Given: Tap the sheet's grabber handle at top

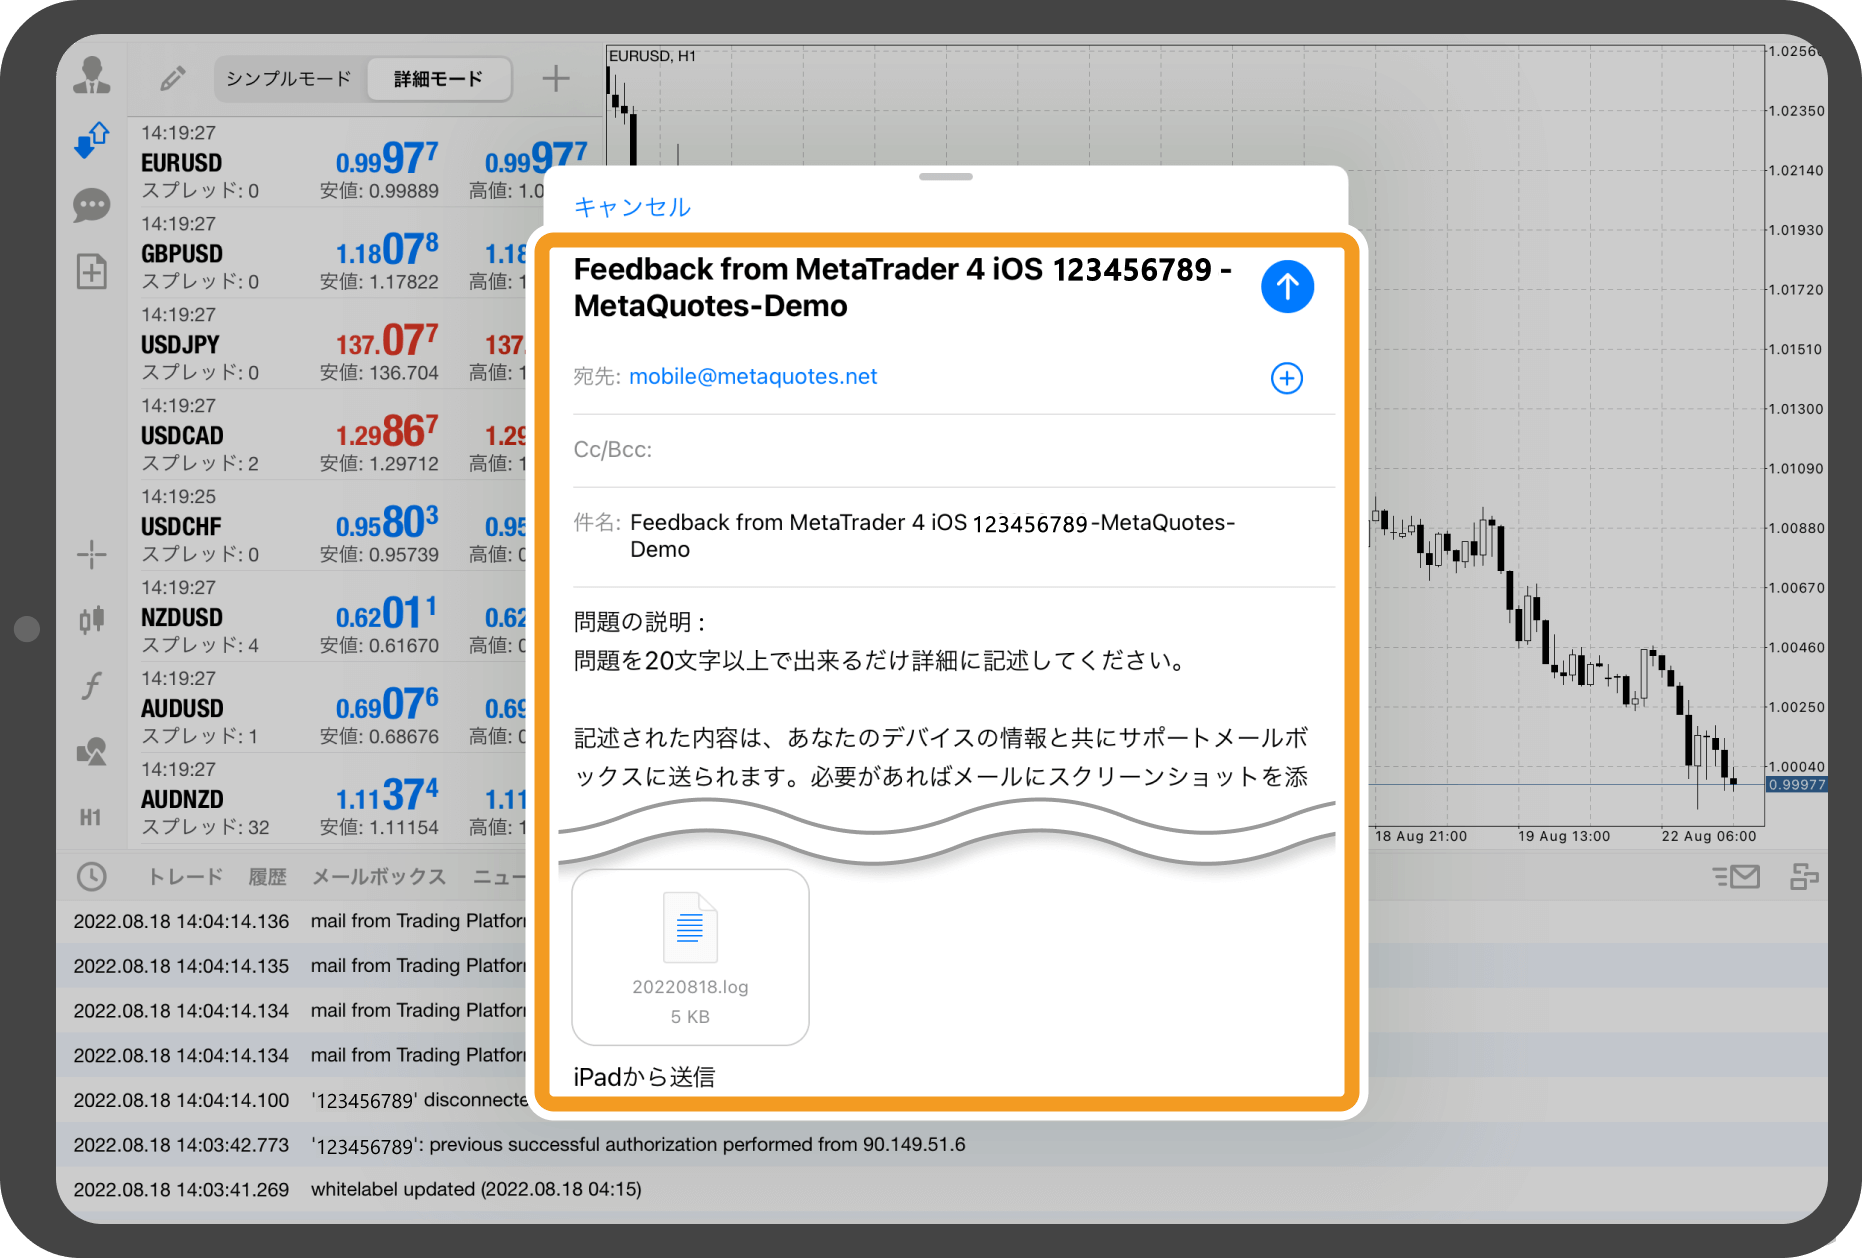Looking at the screenshot, I should point(945,177).
